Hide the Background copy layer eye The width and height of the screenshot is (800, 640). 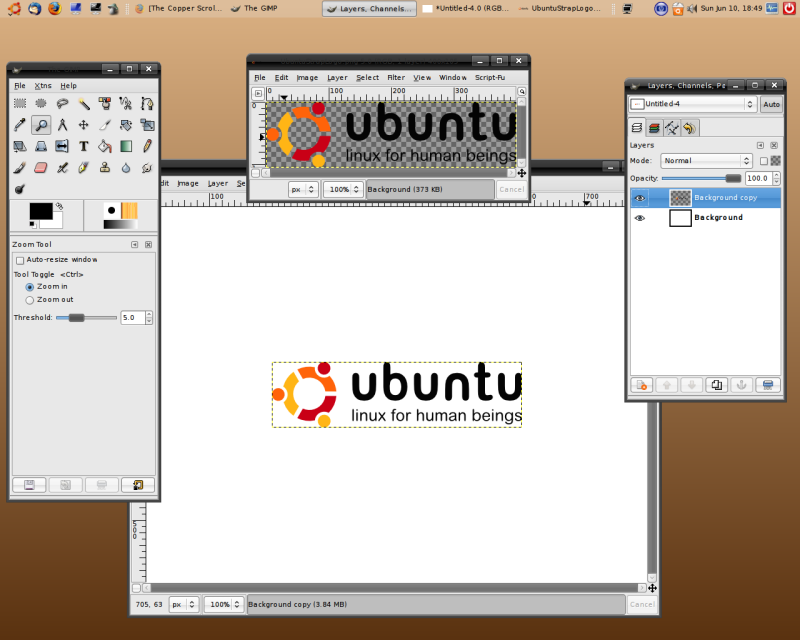pos(640,198)
